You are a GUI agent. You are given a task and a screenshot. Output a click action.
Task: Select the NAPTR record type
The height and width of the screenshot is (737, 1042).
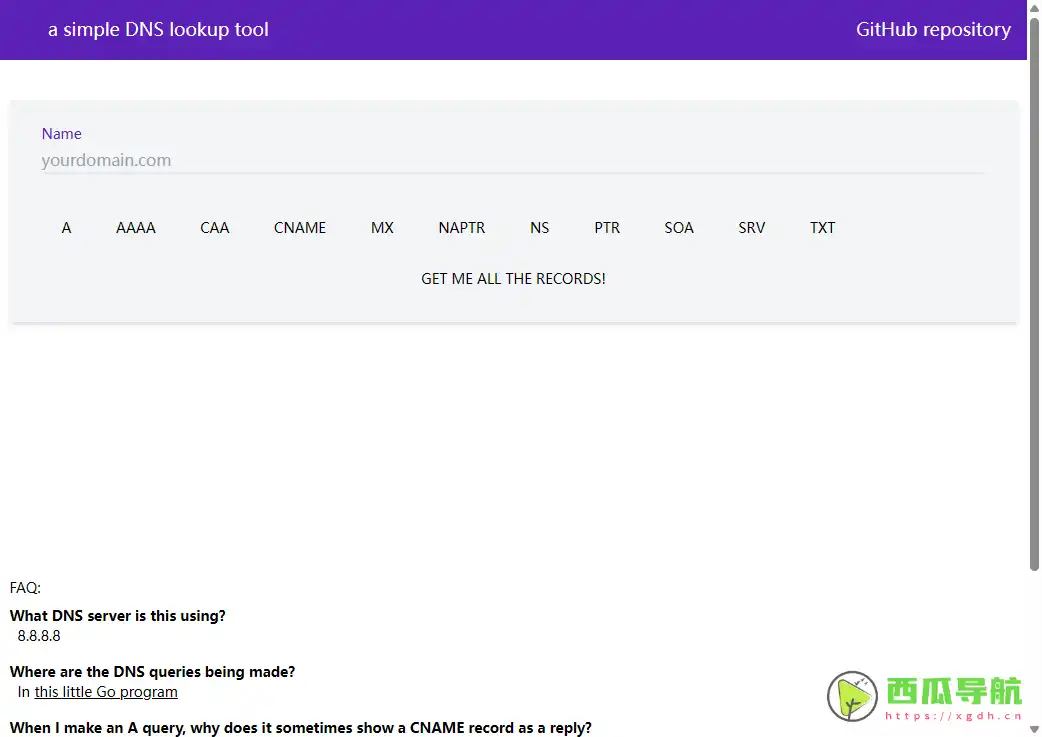coord(461,228)
